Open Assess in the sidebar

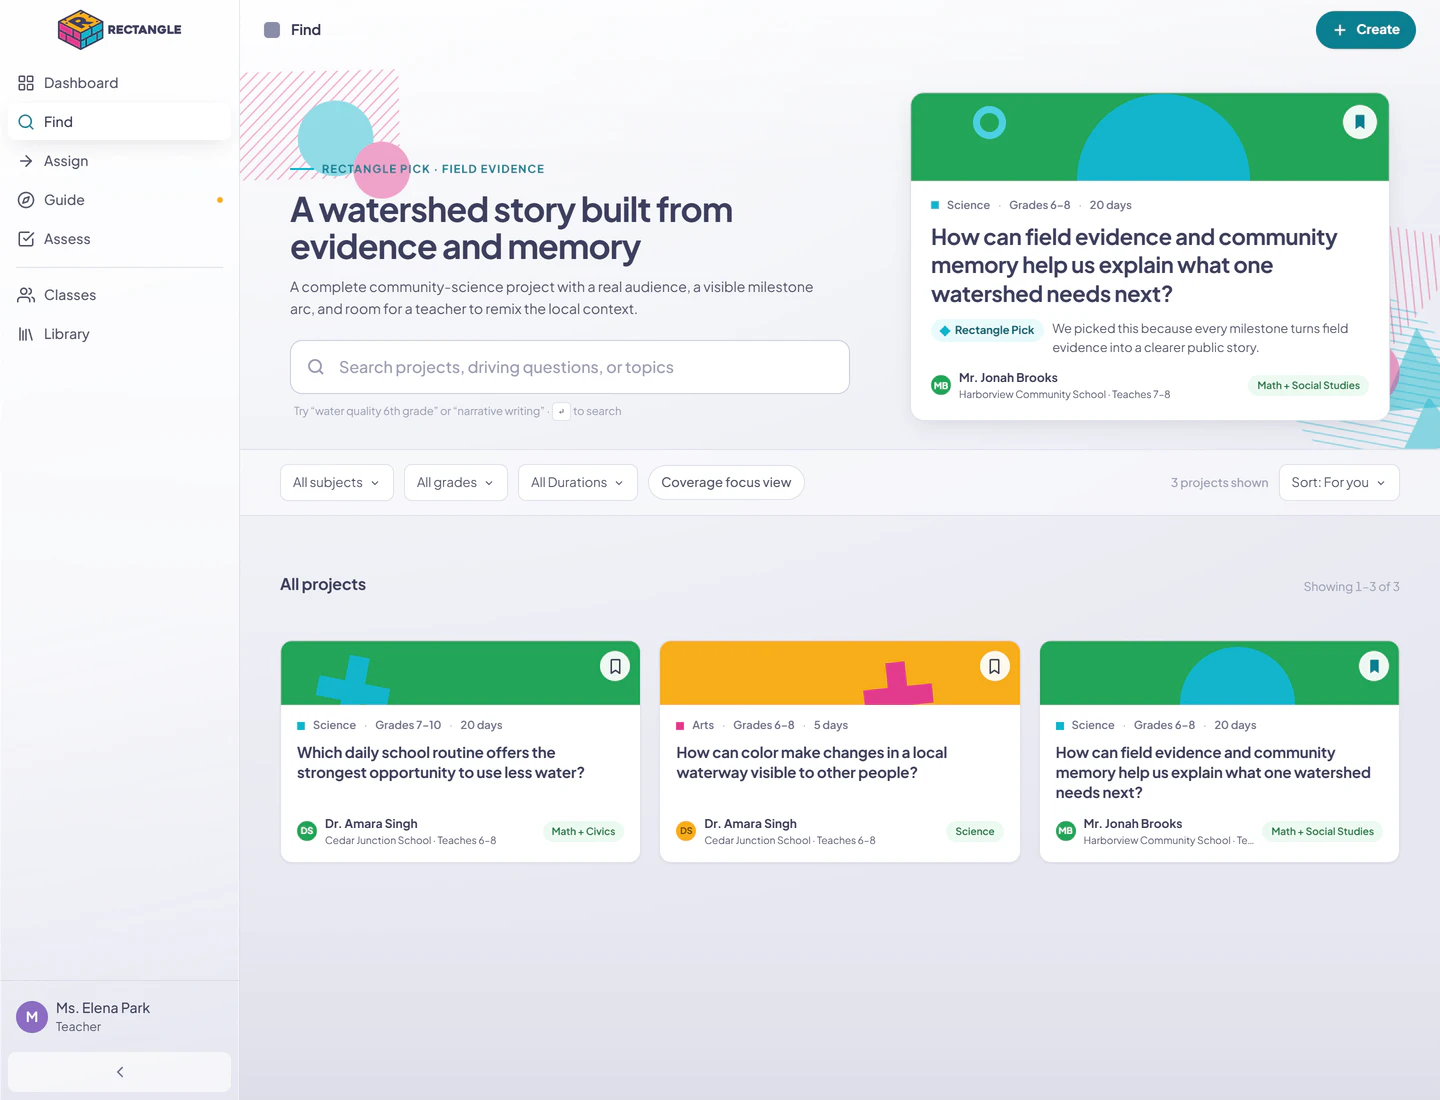(120, 239)
